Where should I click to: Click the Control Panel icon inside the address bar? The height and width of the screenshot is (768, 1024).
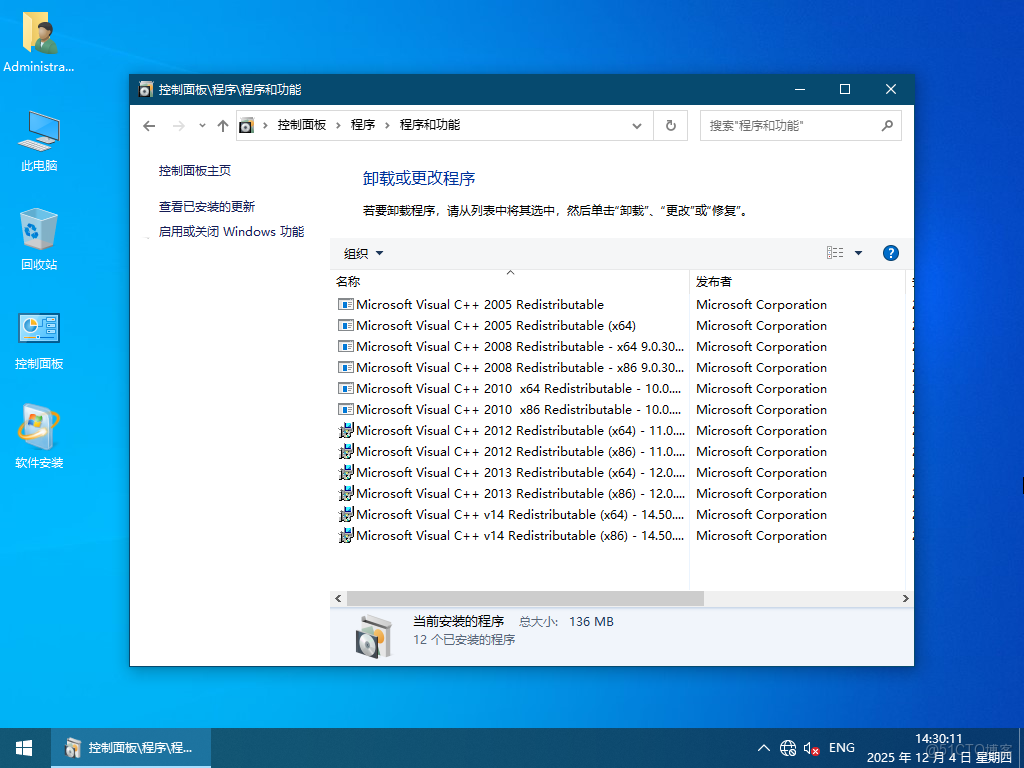coord(246,125)
